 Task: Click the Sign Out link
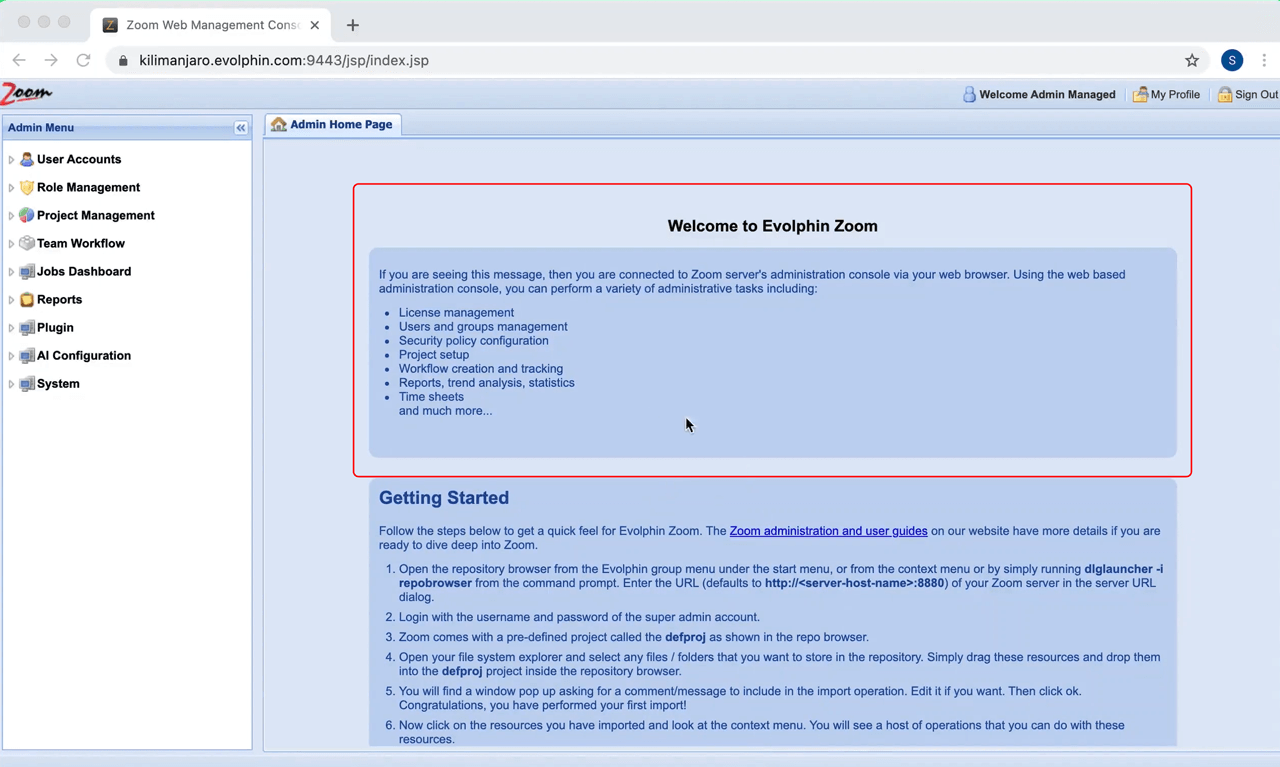pyautogui.click(x=1256, y=94)
